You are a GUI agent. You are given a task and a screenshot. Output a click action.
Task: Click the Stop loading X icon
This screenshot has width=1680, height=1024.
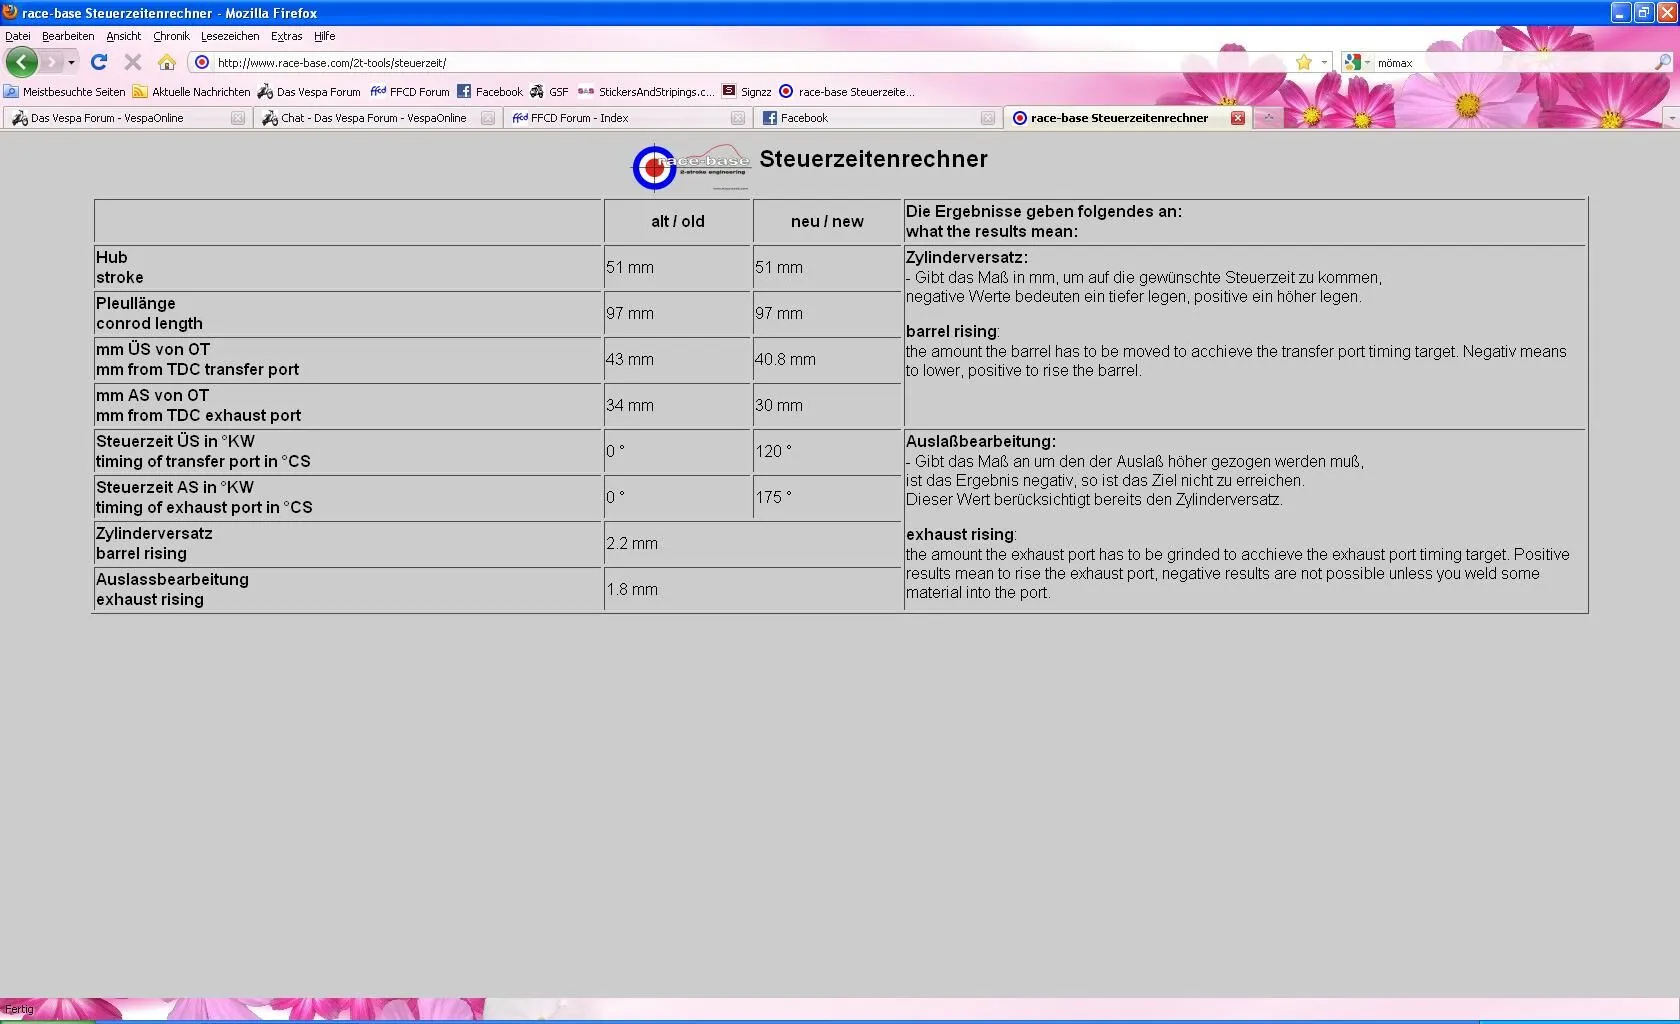pos(132,62)
